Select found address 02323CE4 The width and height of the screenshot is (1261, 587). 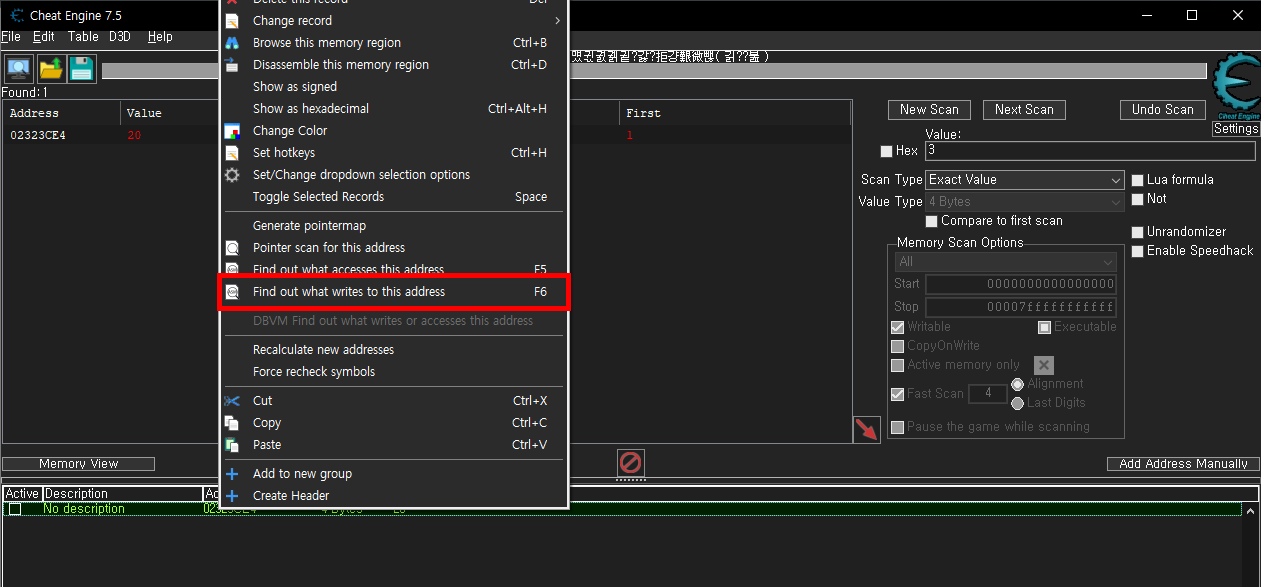click(x=38, y=135)
